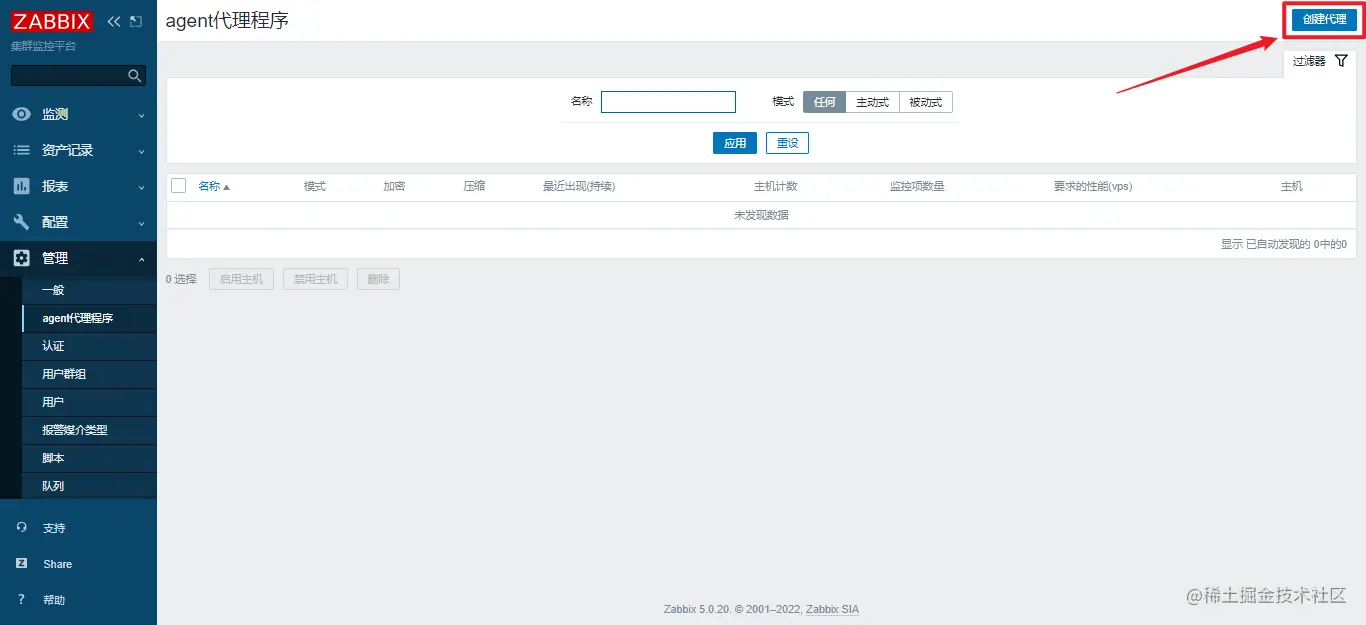Expand the 资产记录 menu chevron
This screenshot has width=1366, height=625.
141,151
